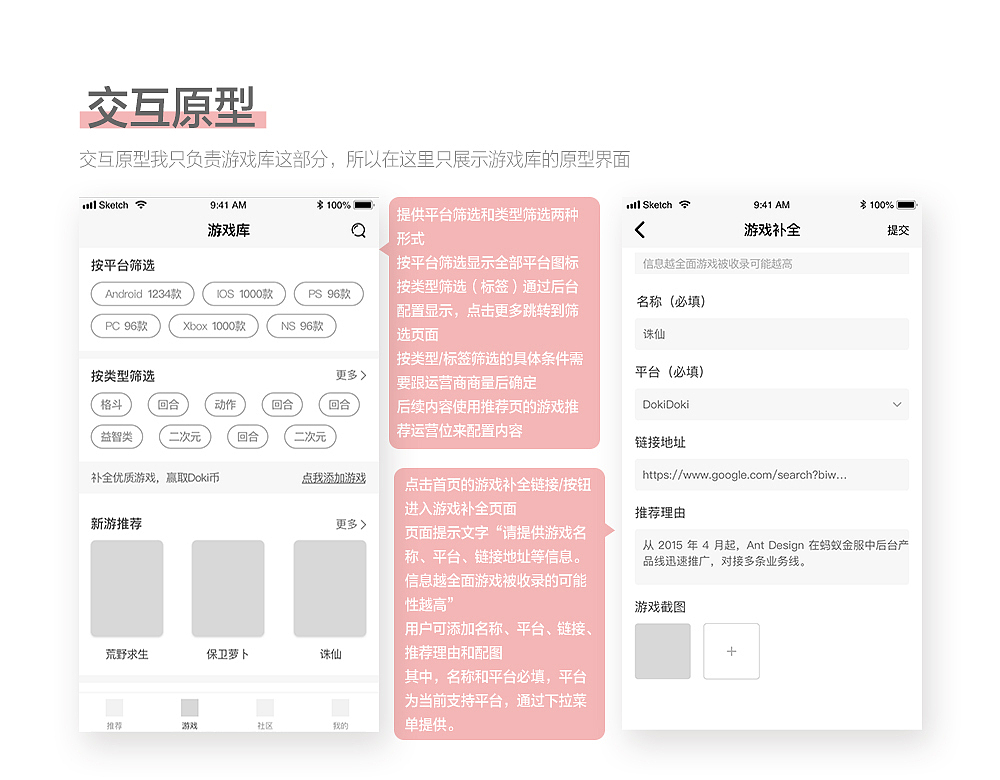
Task: Select the PS 96款 platform chip
Action: tap(329, 294)
